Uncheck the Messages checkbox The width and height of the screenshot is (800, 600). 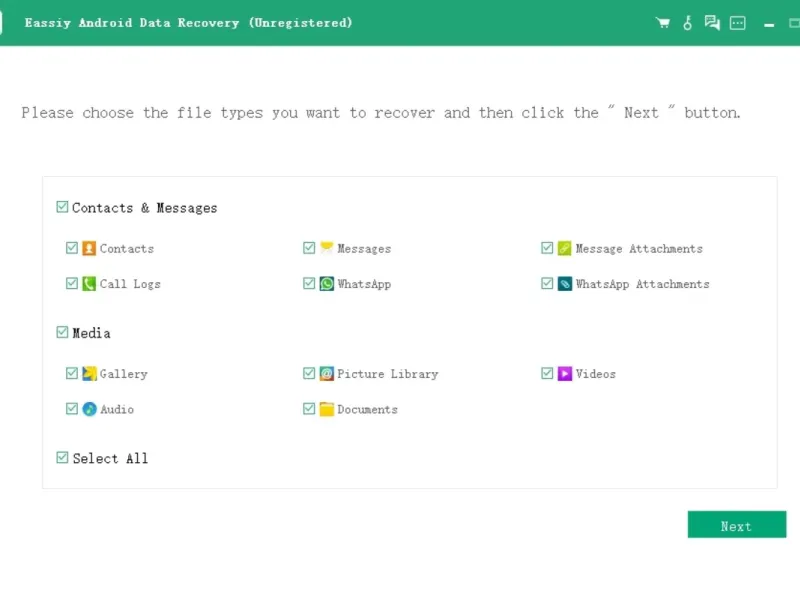click(x=310, y=249)
